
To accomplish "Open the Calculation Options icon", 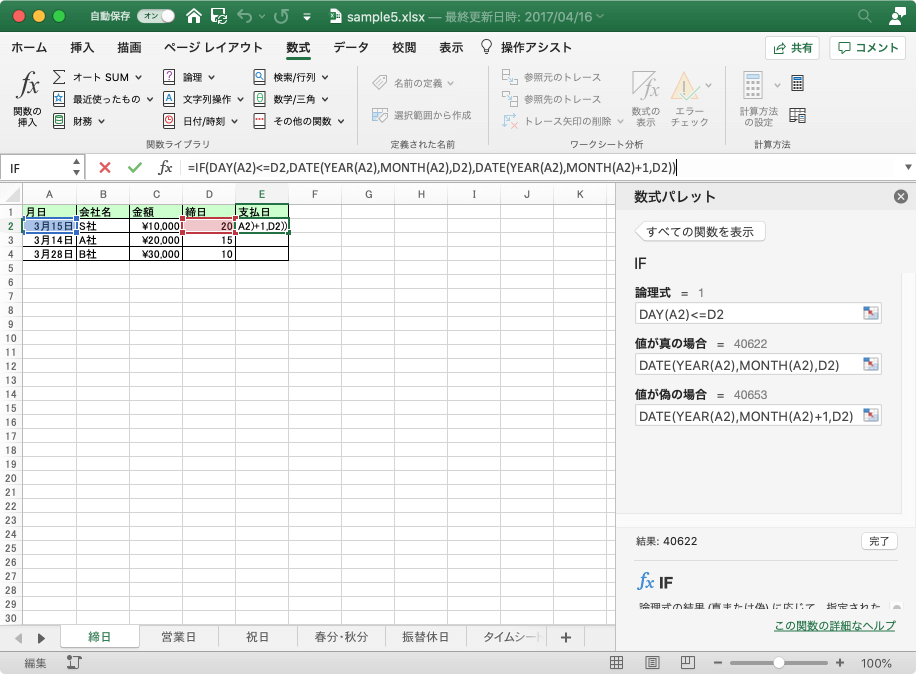I will [753, 86].
